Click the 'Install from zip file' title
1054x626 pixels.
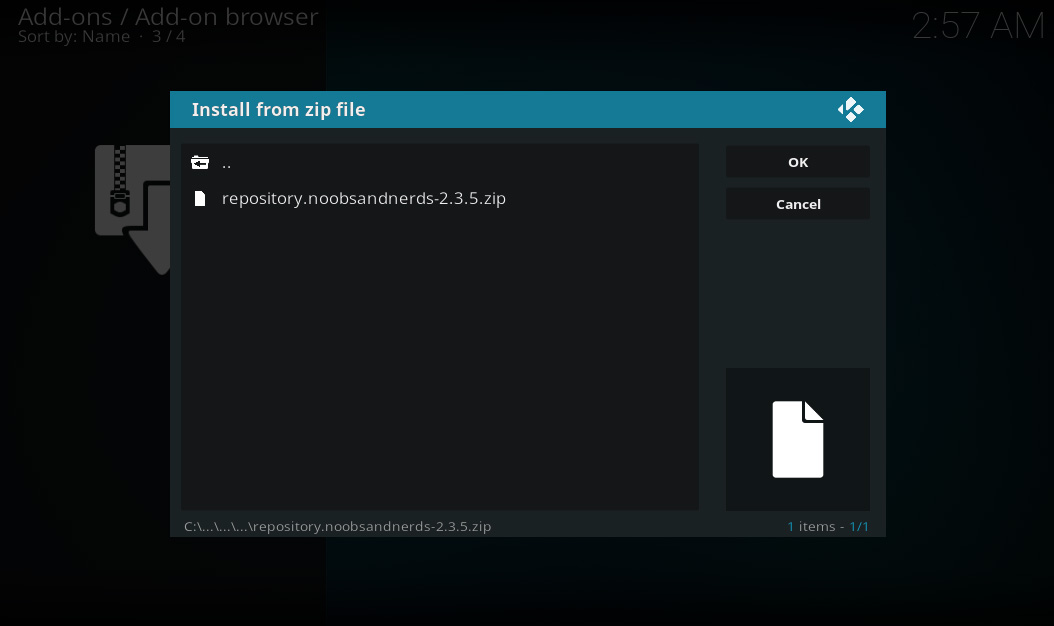click(278, 110)
